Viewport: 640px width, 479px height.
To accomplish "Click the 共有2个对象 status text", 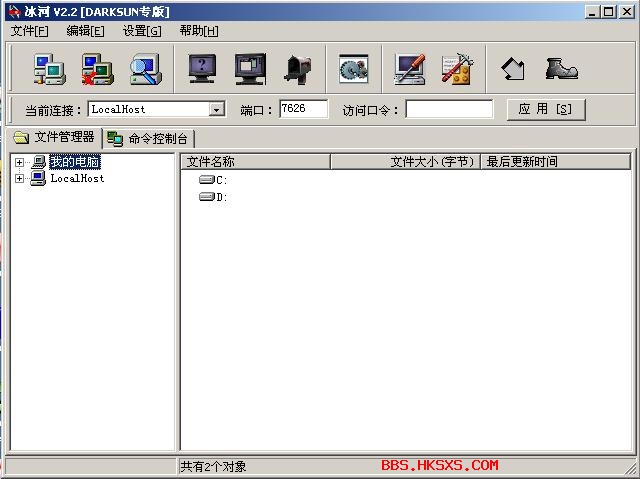I will 213,466.
